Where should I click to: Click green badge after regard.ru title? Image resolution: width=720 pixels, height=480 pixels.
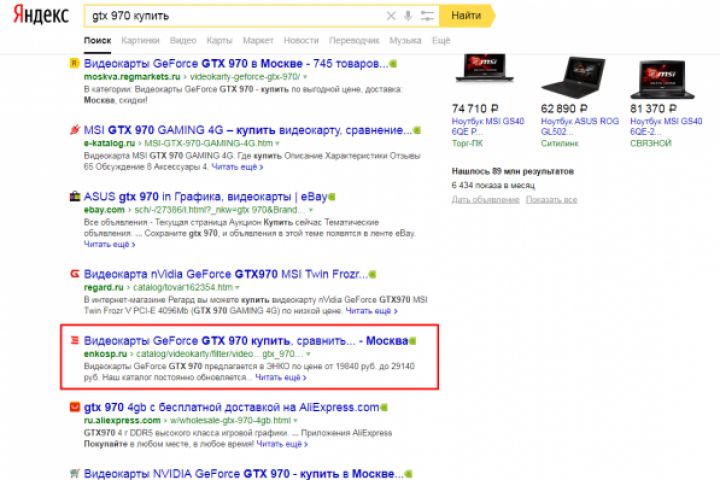(x=372, y=275)
